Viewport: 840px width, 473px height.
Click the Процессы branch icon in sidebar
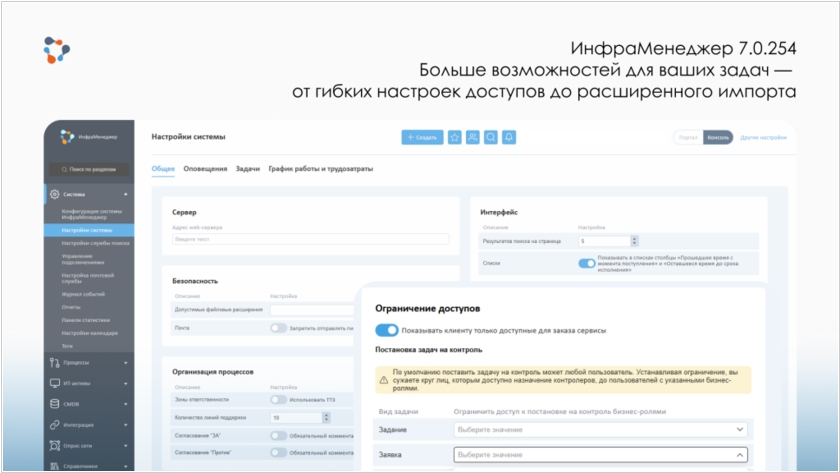click(x=55, y=363)
